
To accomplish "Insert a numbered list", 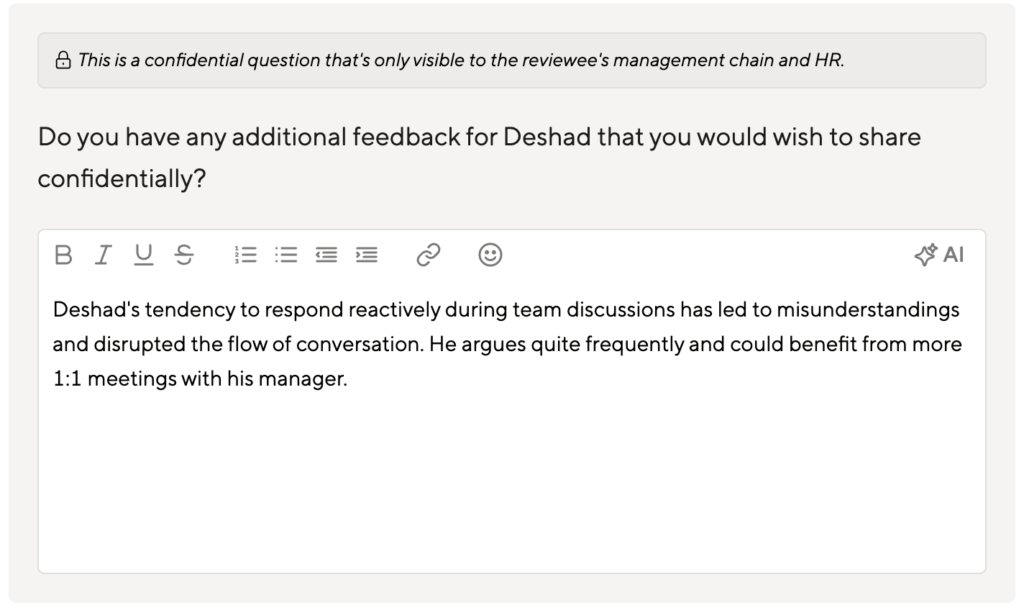I will point(245,255).
